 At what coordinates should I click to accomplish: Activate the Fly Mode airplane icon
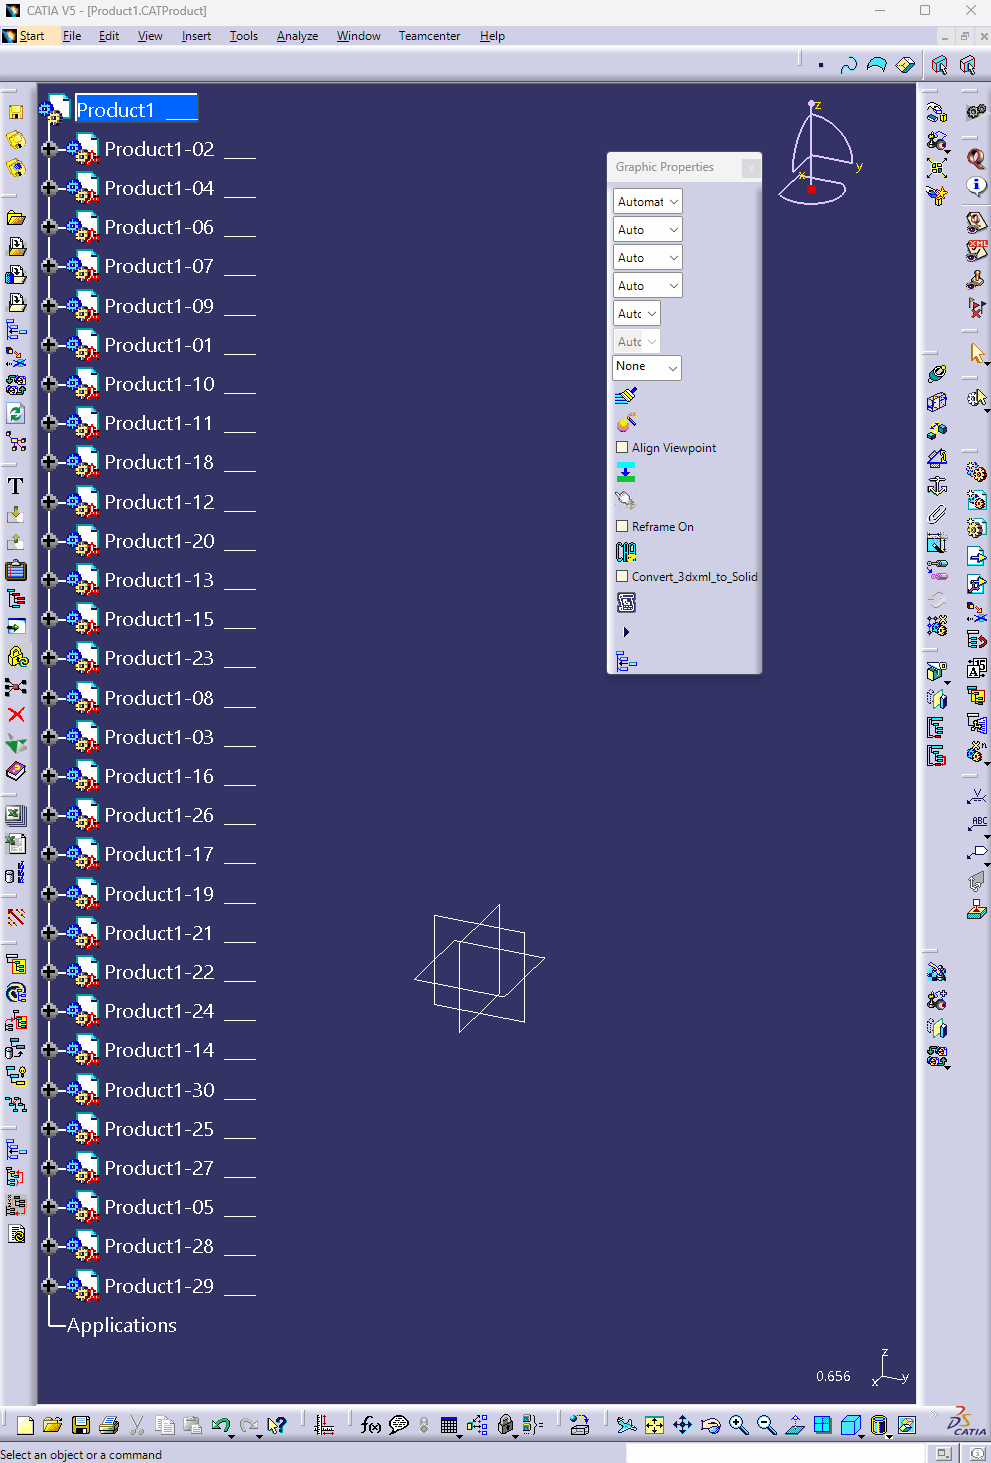point(626,1425)
